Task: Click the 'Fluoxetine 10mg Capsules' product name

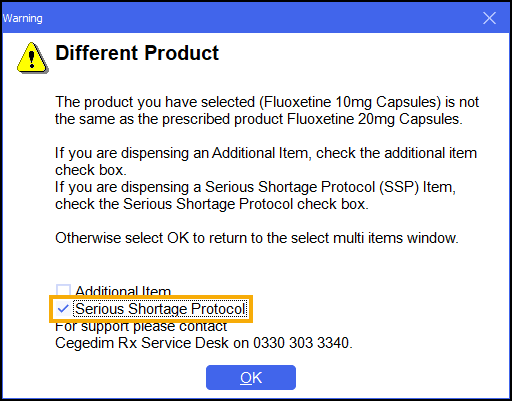Action: click(350, 102)
